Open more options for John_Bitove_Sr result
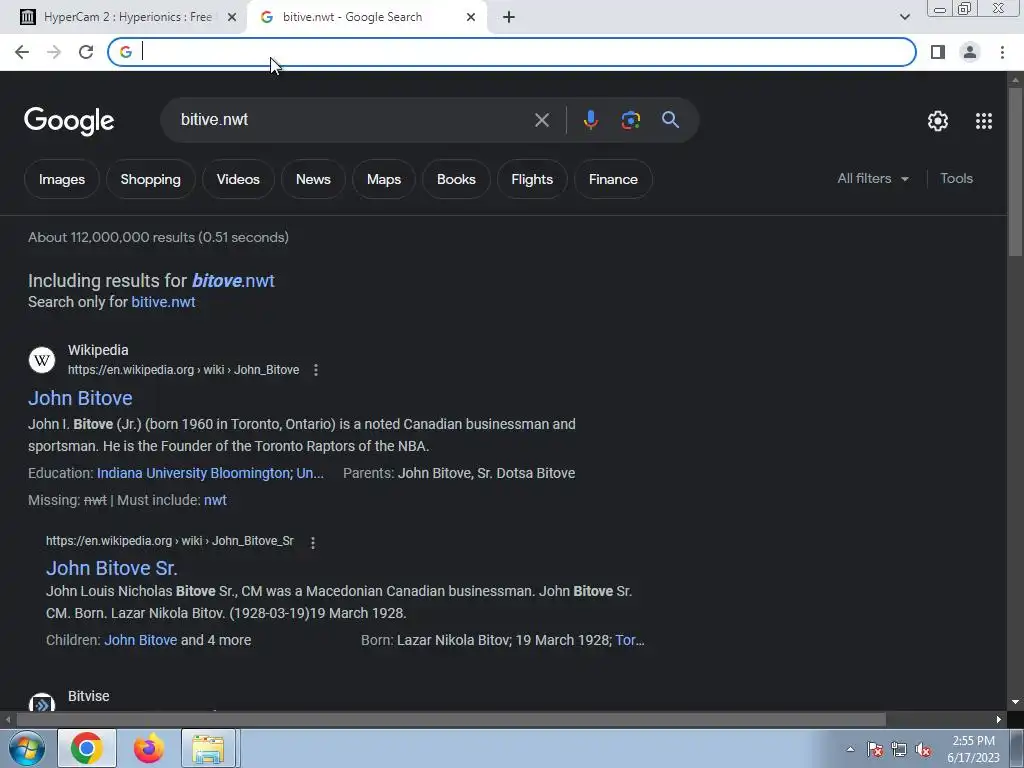 313,543
